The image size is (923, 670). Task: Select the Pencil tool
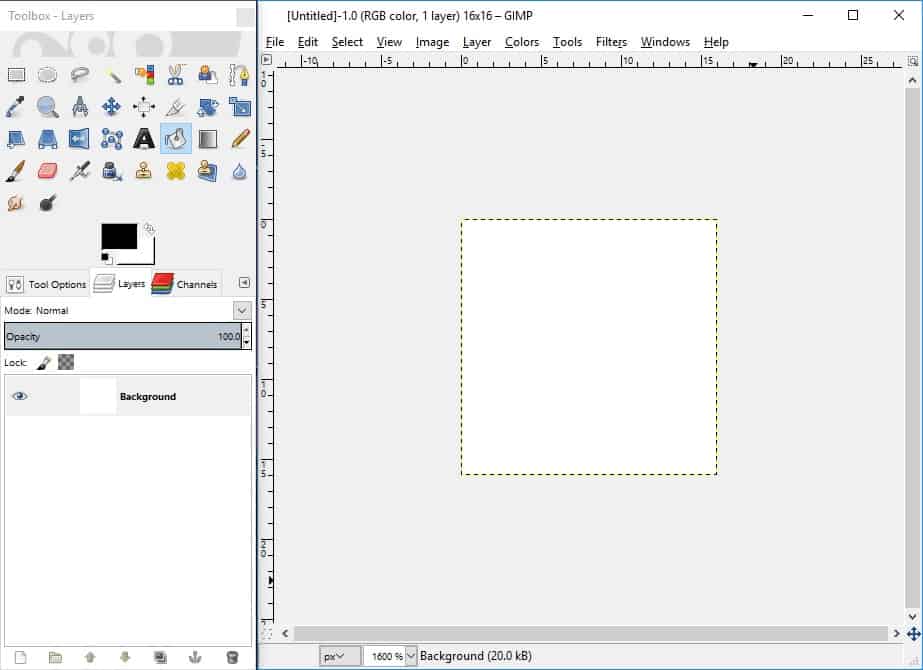[x=240, y=139]
